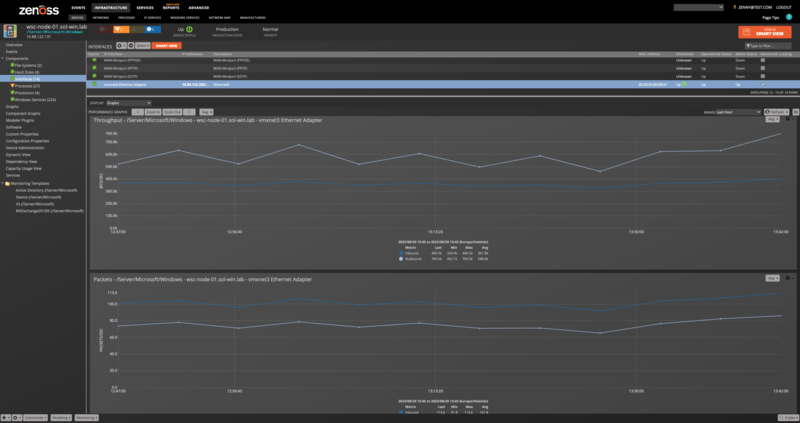Viewport: 800px width, 423px height.
Task: Click the red critical event count badge
Action: pyautogui.click(x=105, y=30)
